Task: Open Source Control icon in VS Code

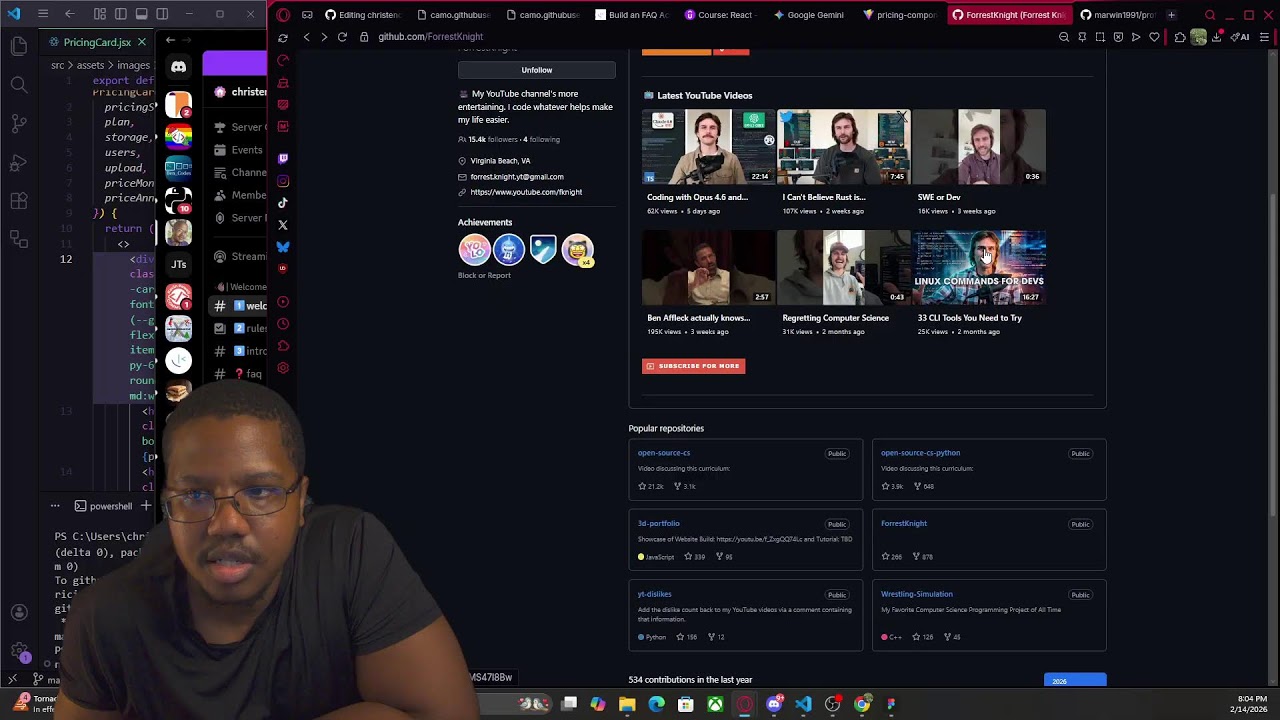Action: tap(19, 124)
